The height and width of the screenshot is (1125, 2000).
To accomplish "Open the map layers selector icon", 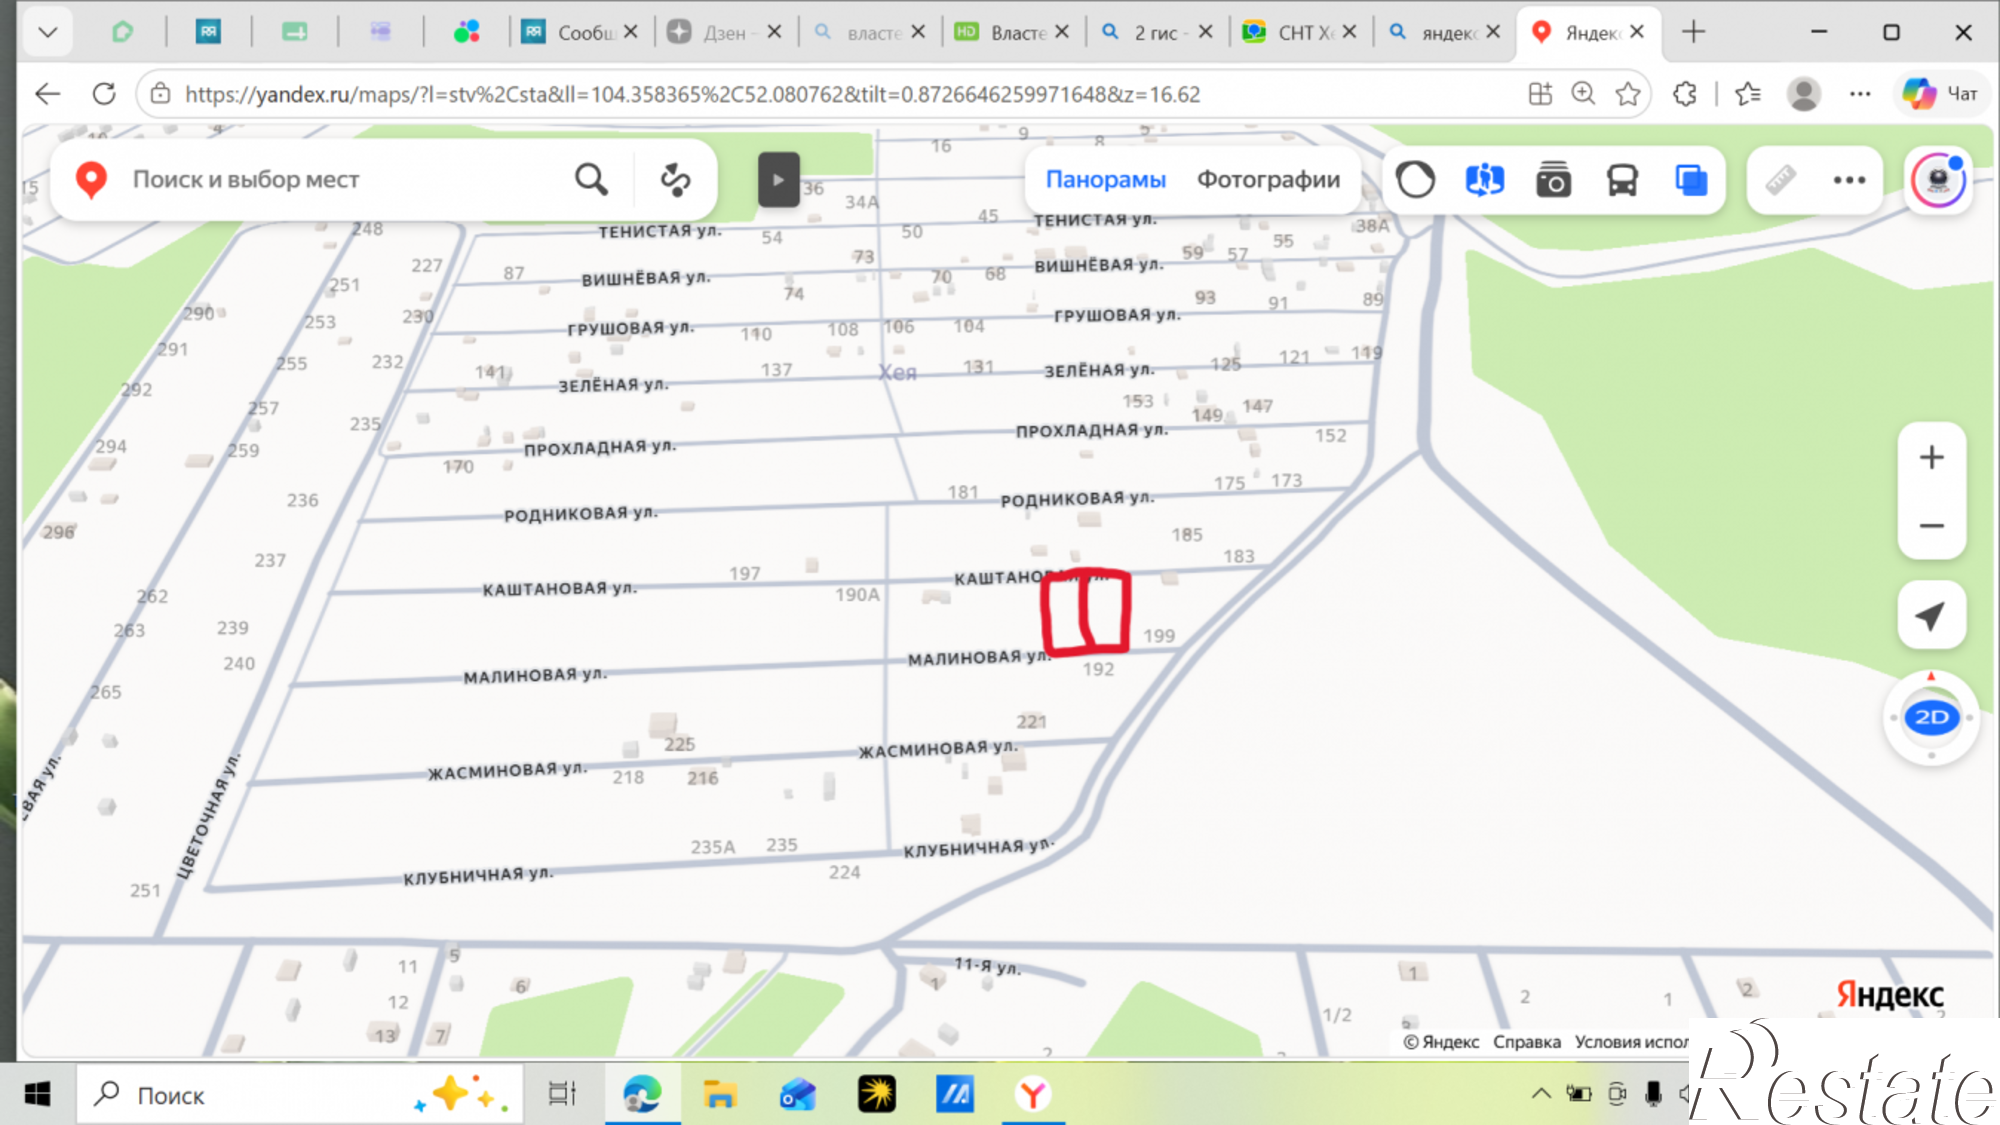I will click(1691, 180).
